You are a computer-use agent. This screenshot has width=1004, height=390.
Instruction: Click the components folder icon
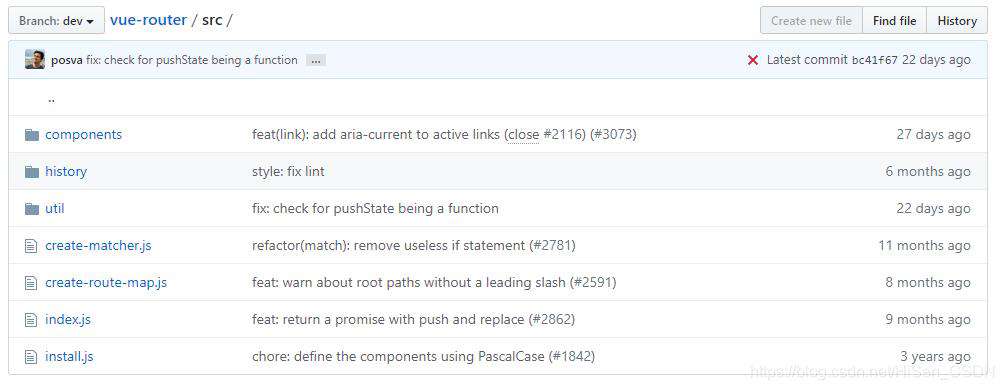coord(32,134)
